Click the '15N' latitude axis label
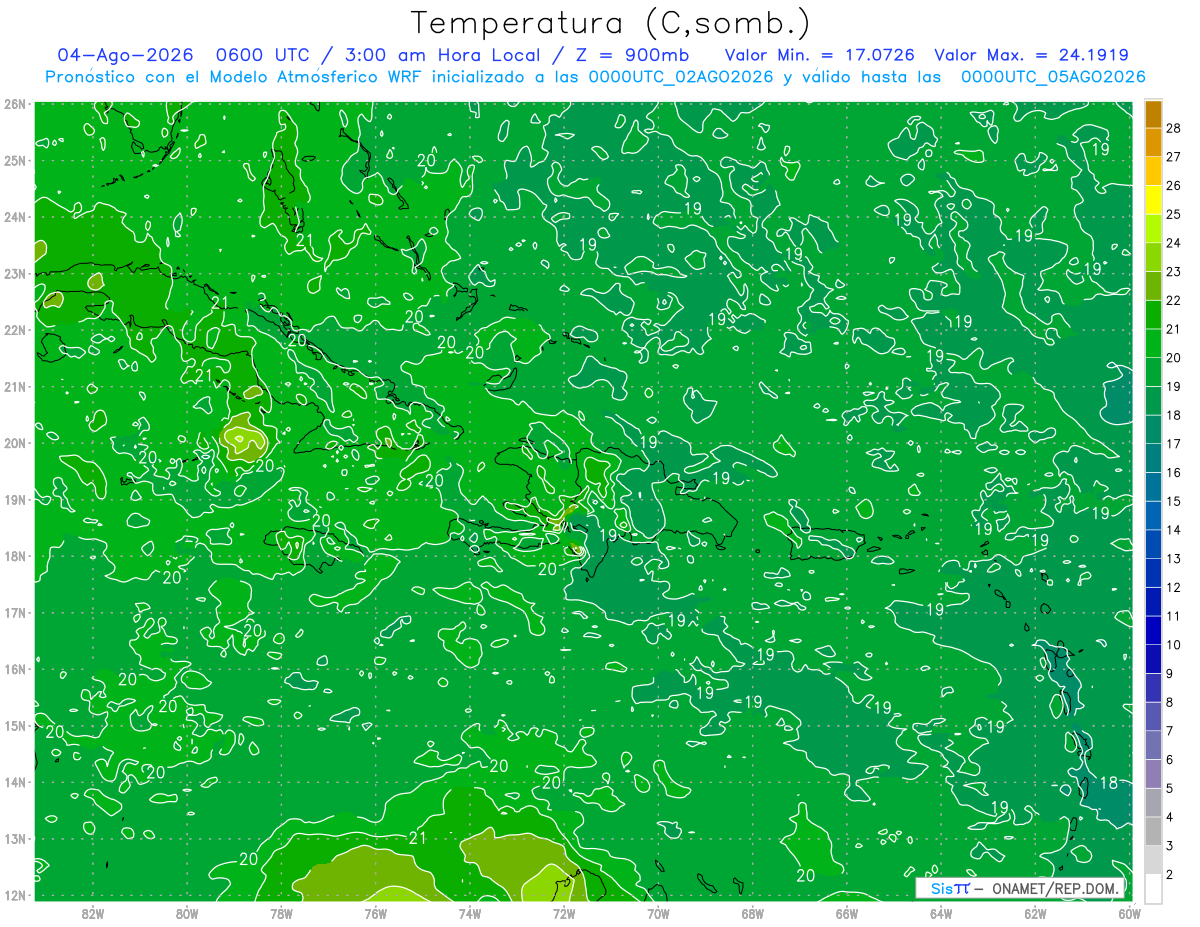 pyautogui.click(x=15, y=726)
